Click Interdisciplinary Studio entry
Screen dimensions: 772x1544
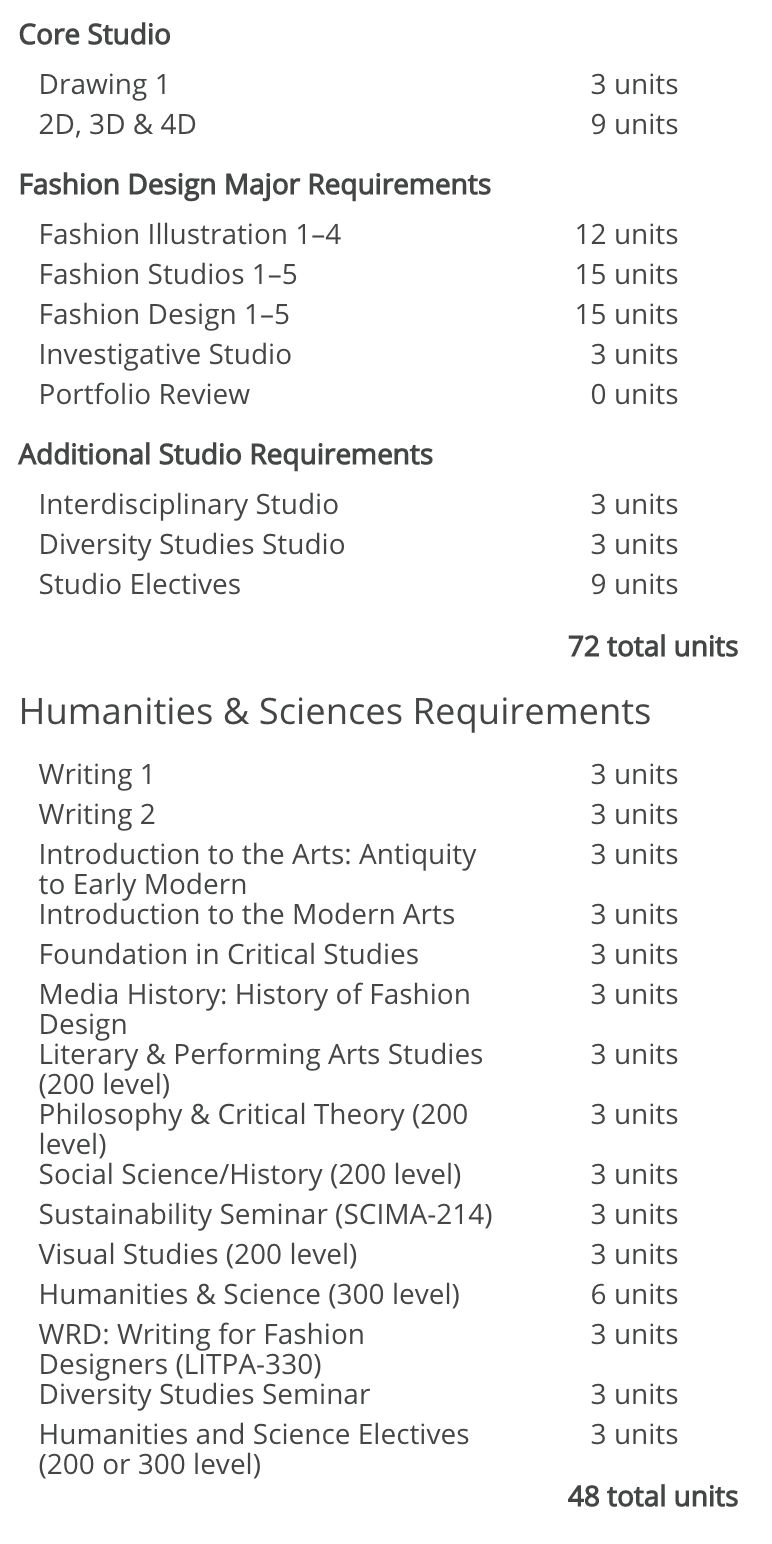189,505
